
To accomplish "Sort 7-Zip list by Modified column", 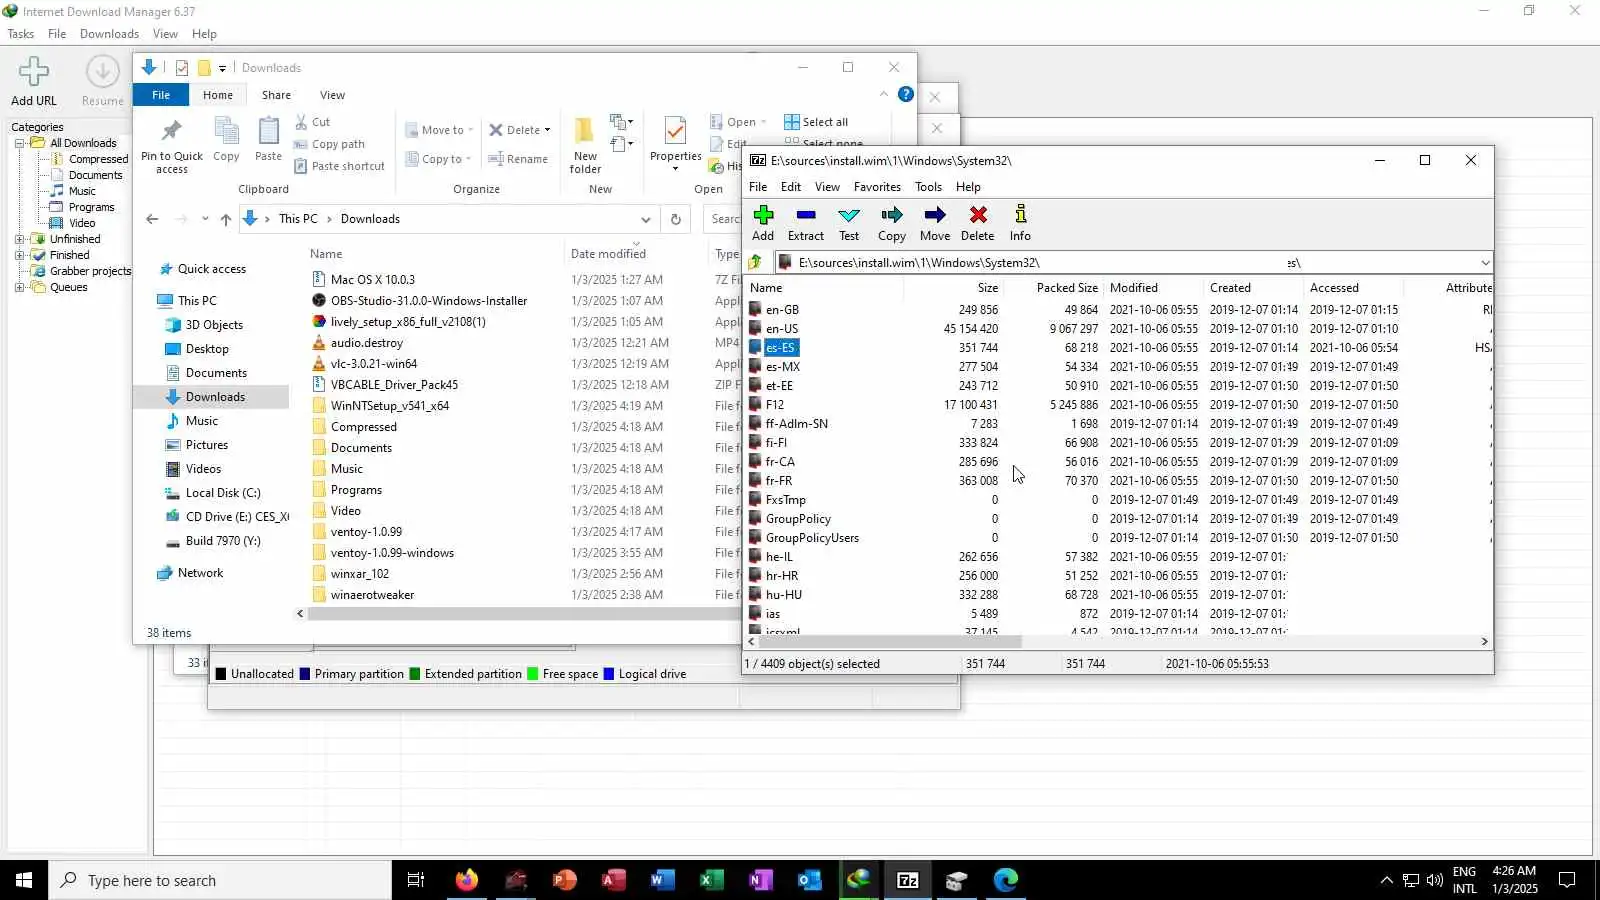I will pos(1153,288).
